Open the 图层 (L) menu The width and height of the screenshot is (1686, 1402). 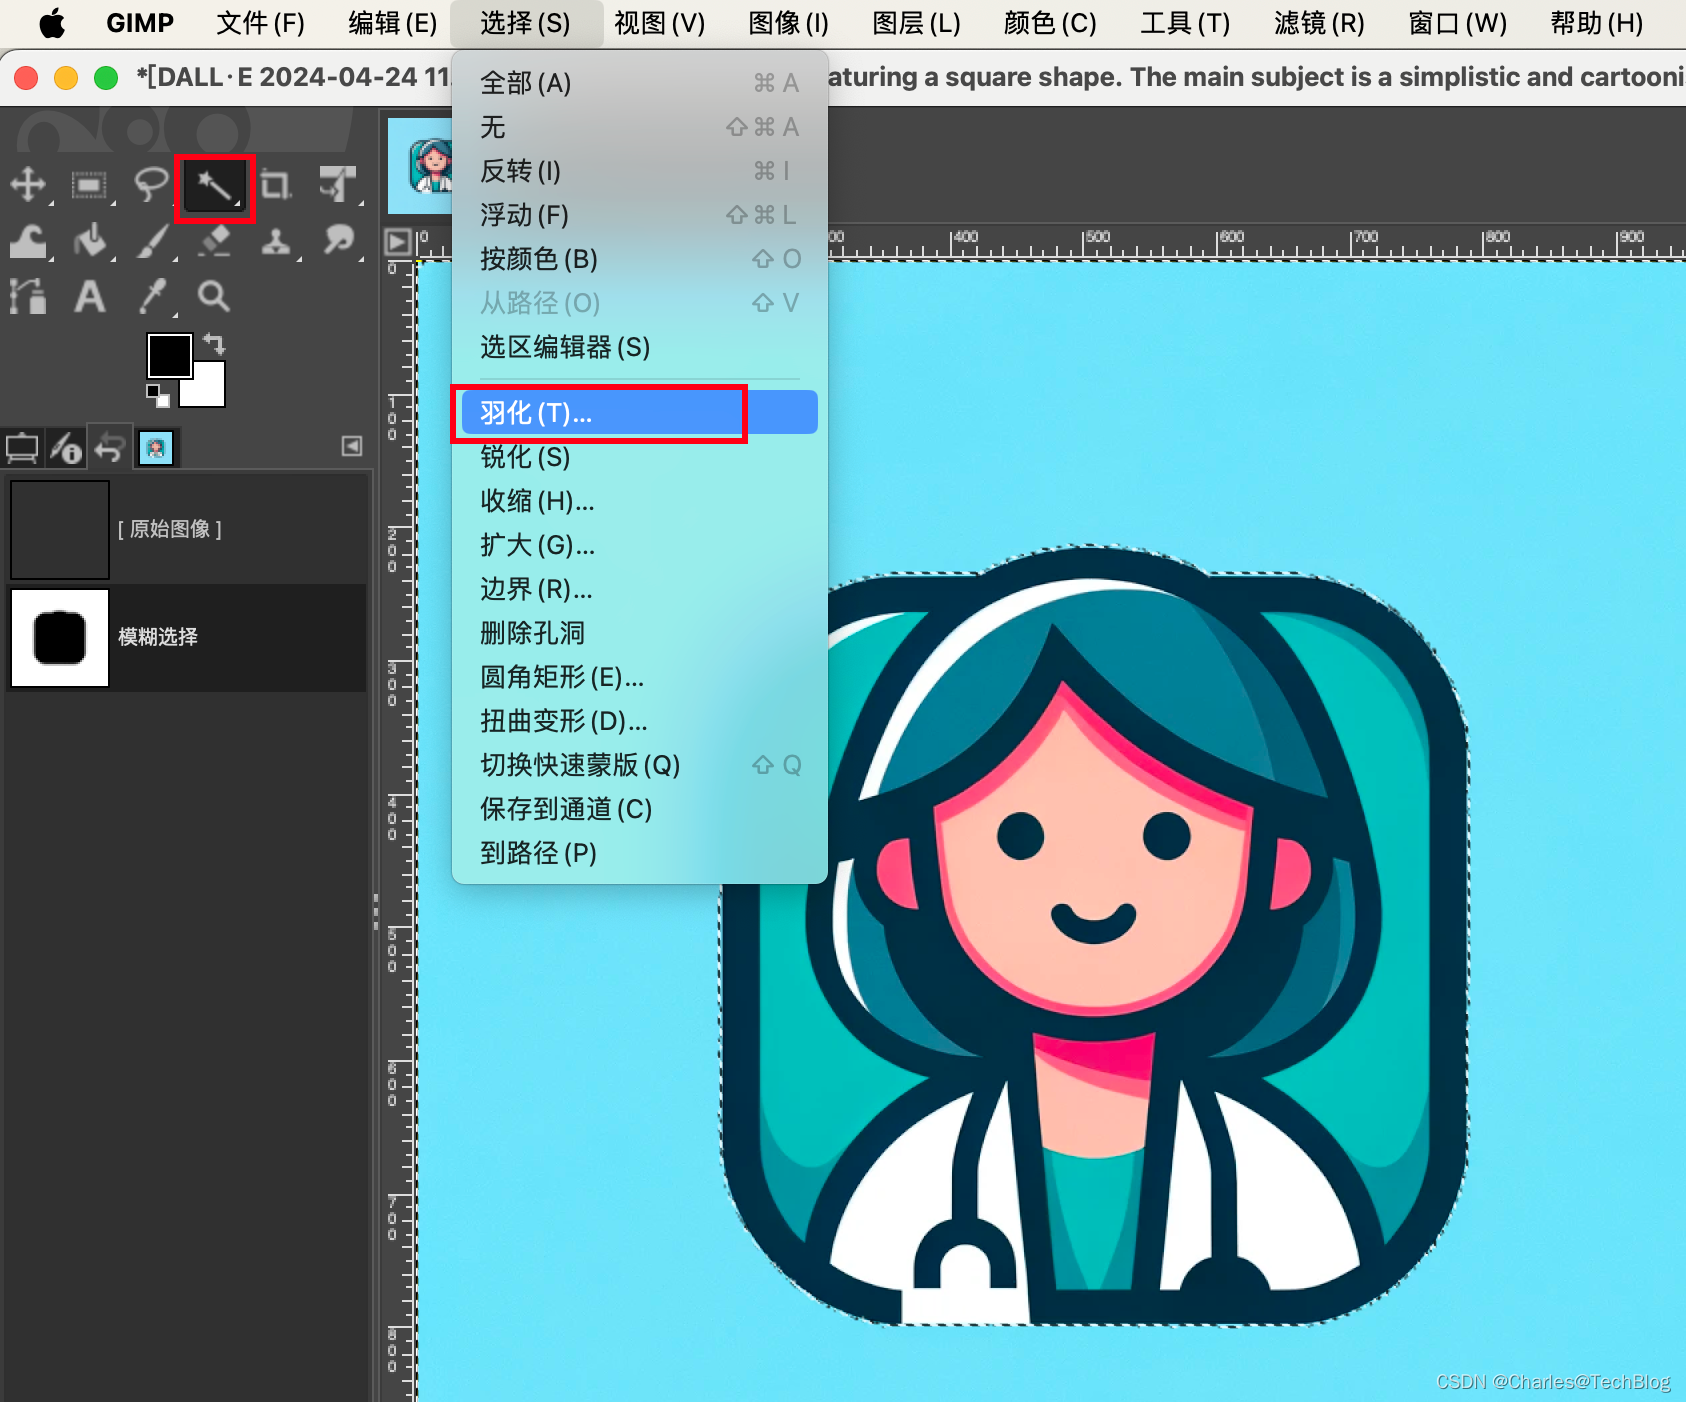coord(916,23)
